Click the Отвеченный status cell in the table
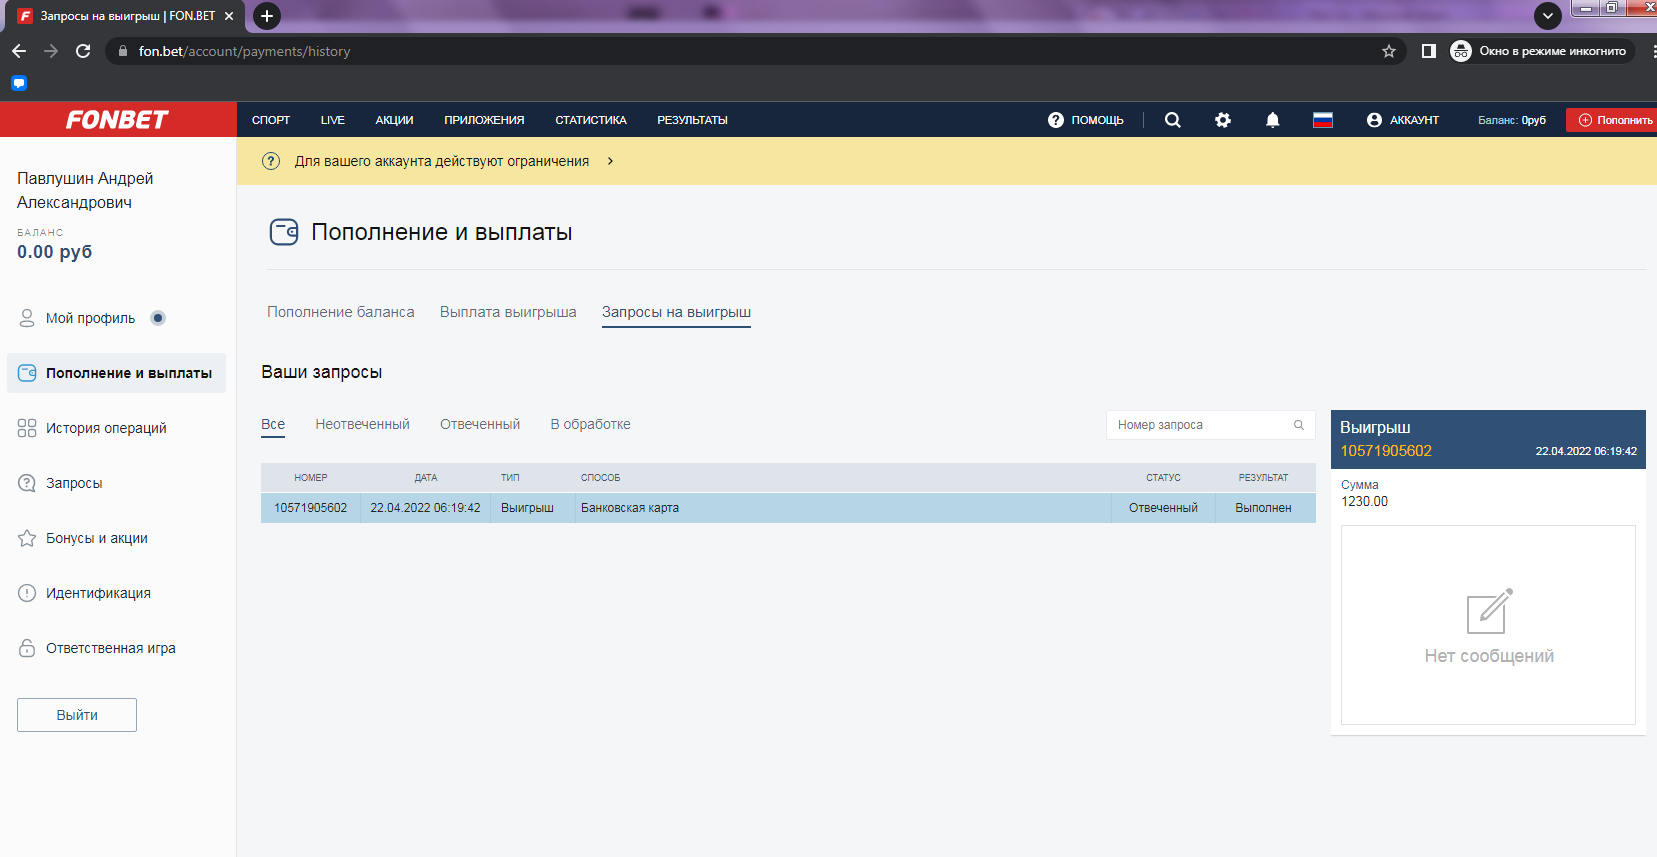 (x=1163, y=508)
